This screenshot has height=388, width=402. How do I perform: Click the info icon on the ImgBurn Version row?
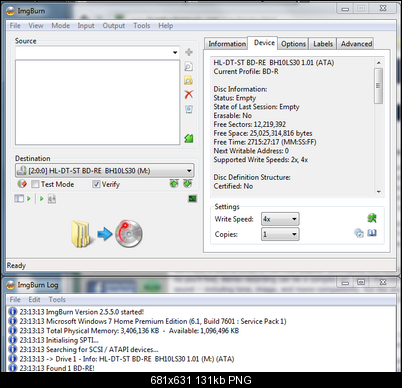pyautogui.click(x=13, y=312)
